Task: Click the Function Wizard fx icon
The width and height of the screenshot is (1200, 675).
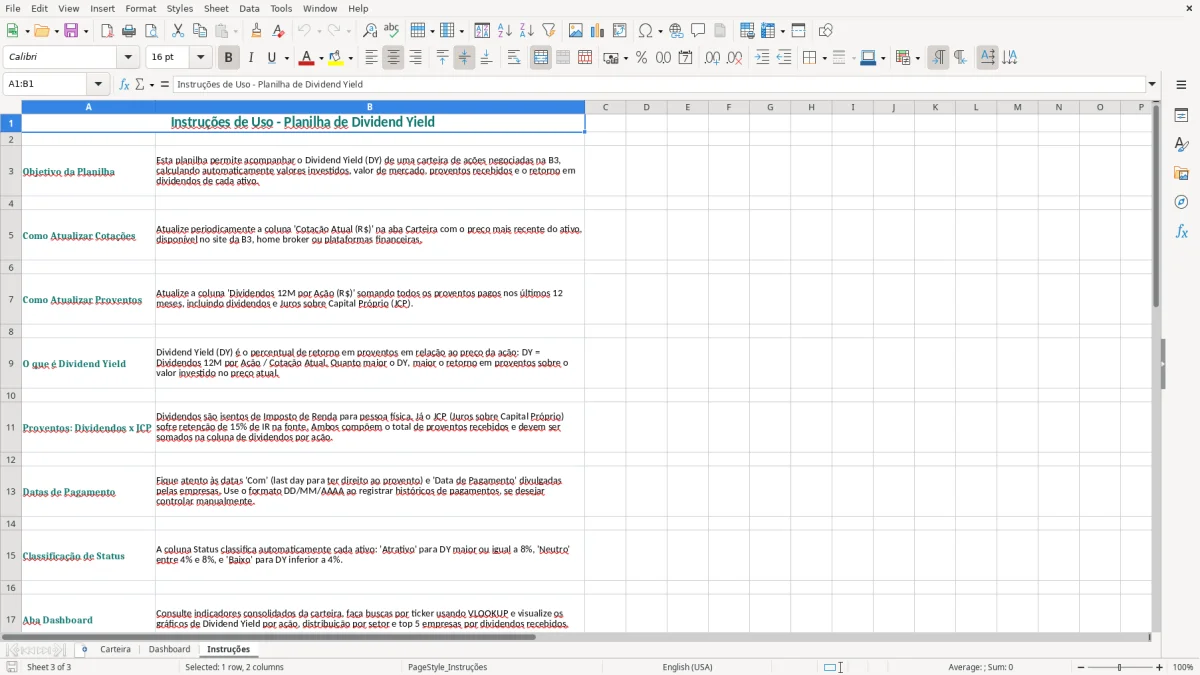Action: 125,84
